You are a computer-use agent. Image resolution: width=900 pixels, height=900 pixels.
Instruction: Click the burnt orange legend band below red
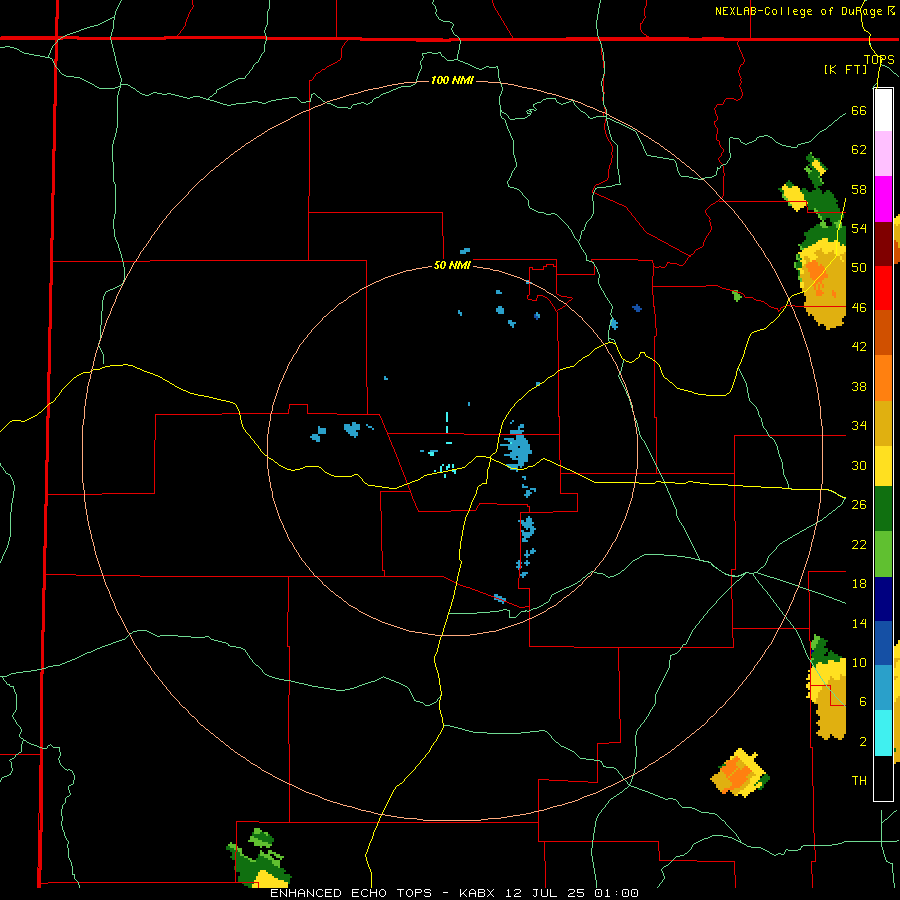click(883, 332)
